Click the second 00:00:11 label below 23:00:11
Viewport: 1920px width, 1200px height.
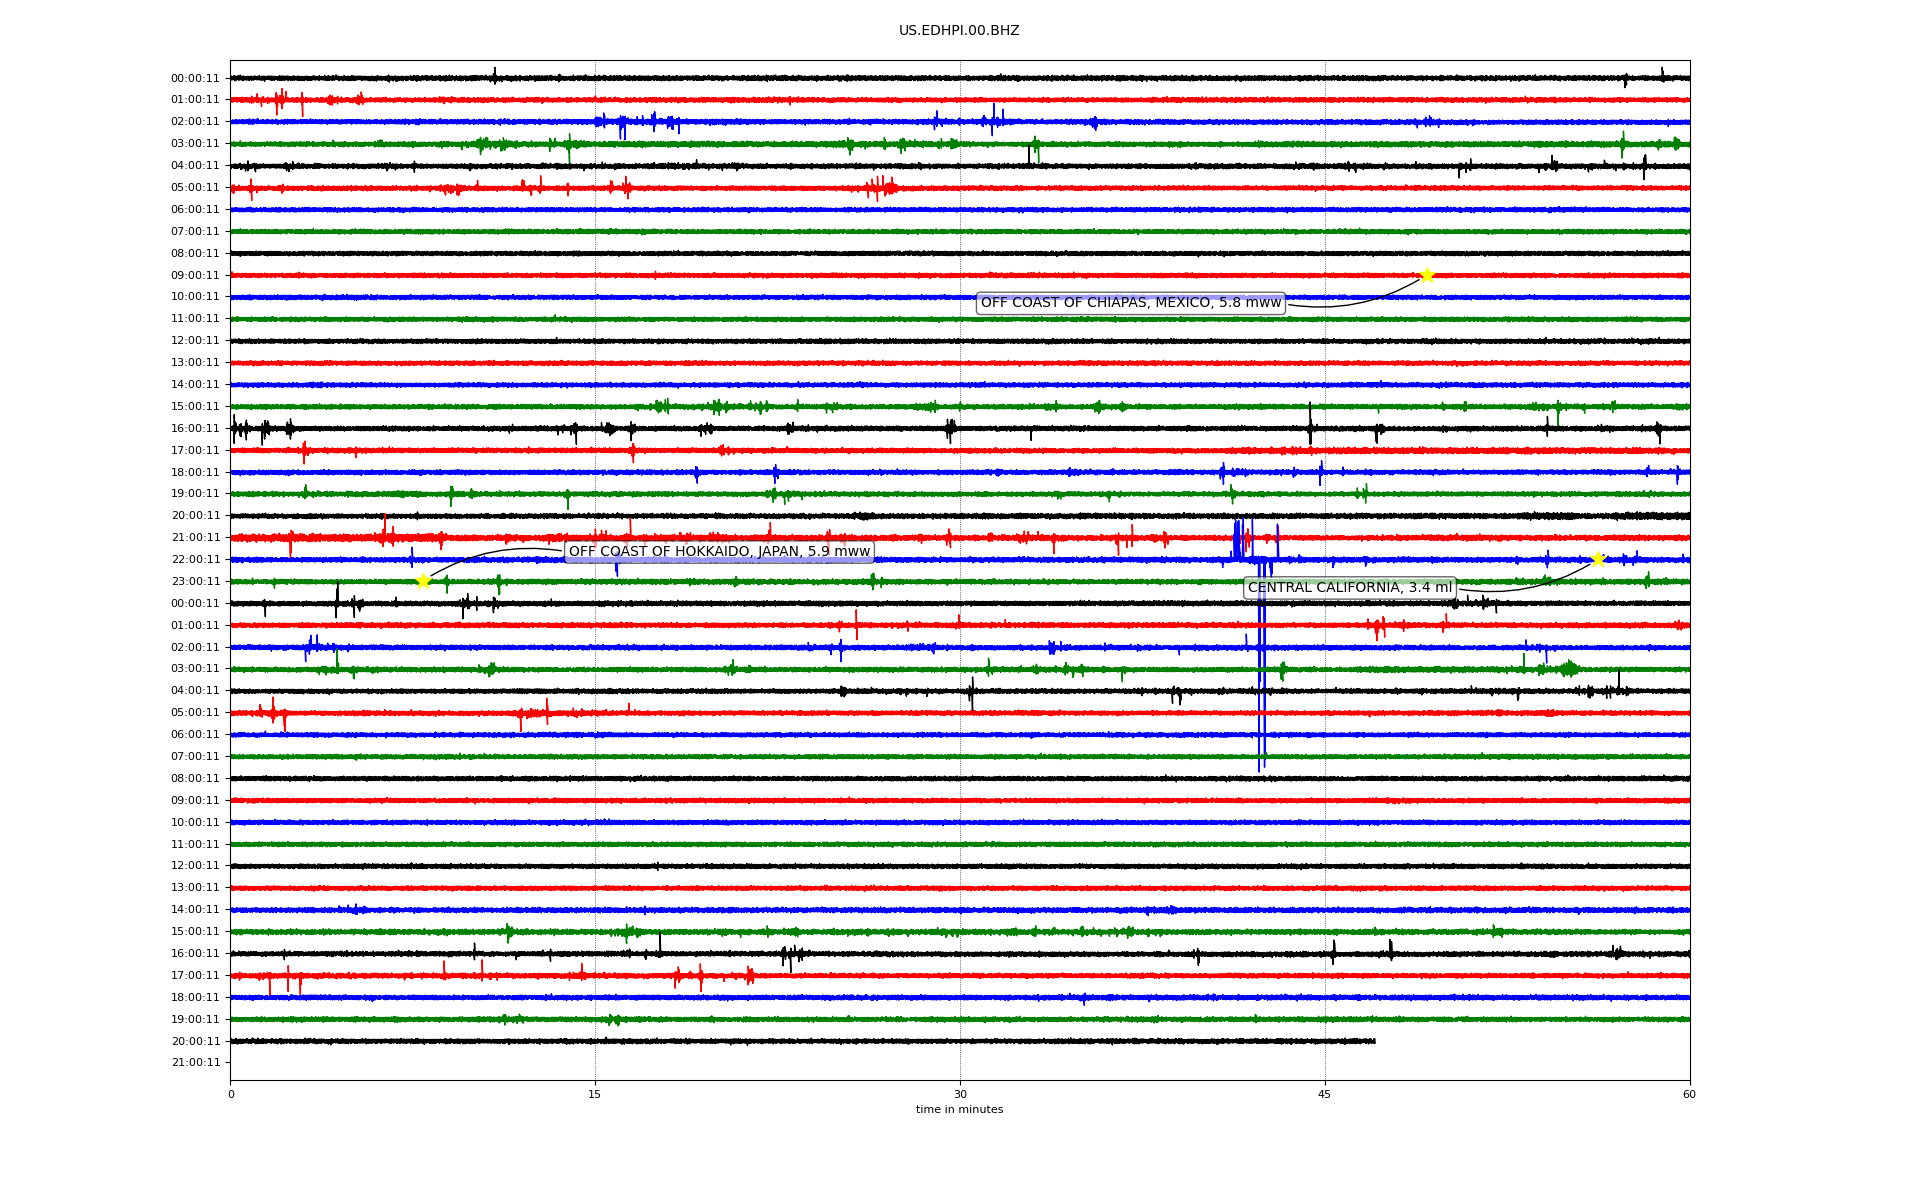click(x=195, y=604)
